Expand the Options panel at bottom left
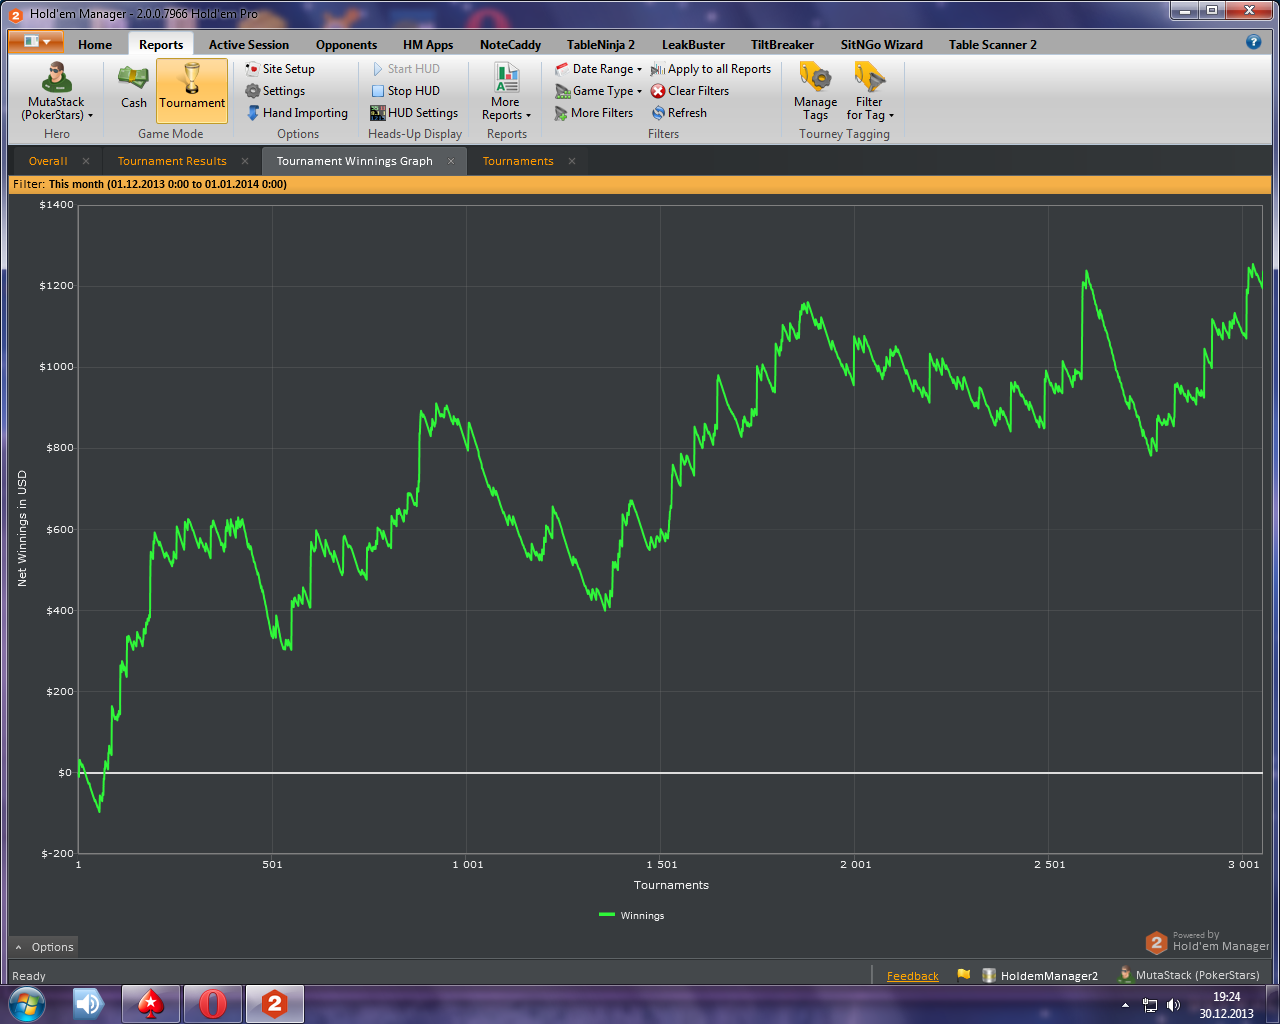This screenshot has width=1280, height=1024. (44, 947)
